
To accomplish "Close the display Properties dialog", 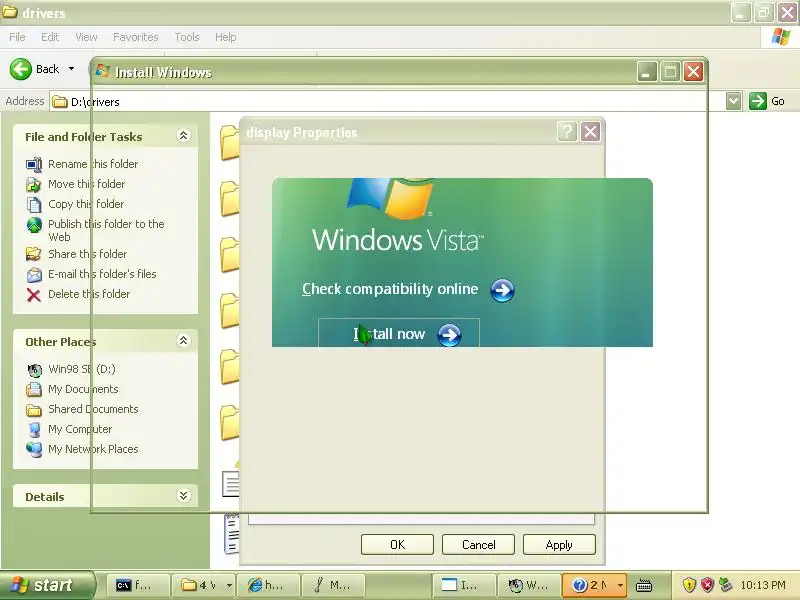I will (x=590, y=132).
